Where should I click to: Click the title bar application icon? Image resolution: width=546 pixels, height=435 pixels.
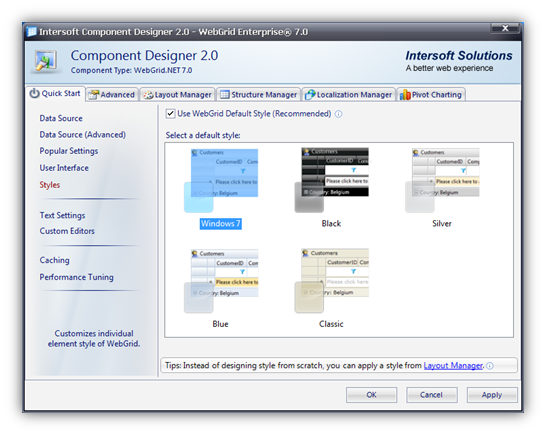coord(32,32)
